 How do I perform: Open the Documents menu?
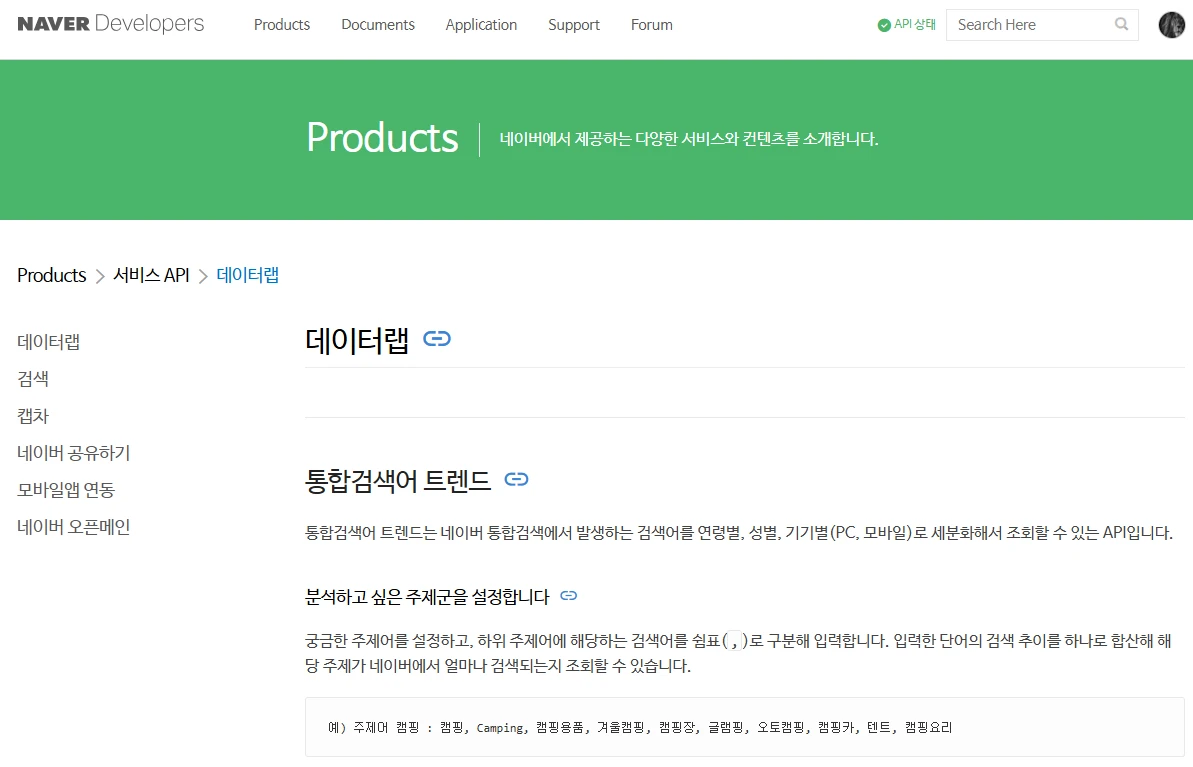[x=378, y=25]
